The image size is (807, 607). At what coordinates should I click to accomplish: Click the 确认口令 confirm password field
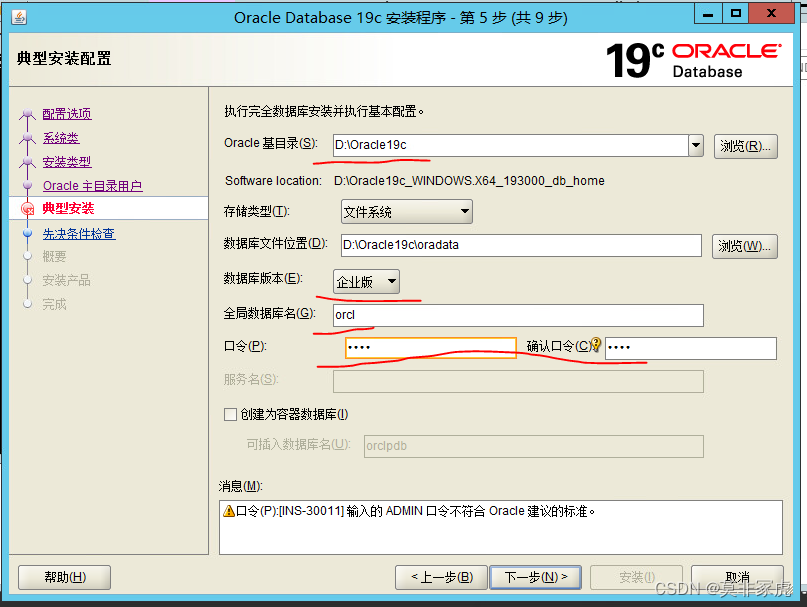point(691,348)
